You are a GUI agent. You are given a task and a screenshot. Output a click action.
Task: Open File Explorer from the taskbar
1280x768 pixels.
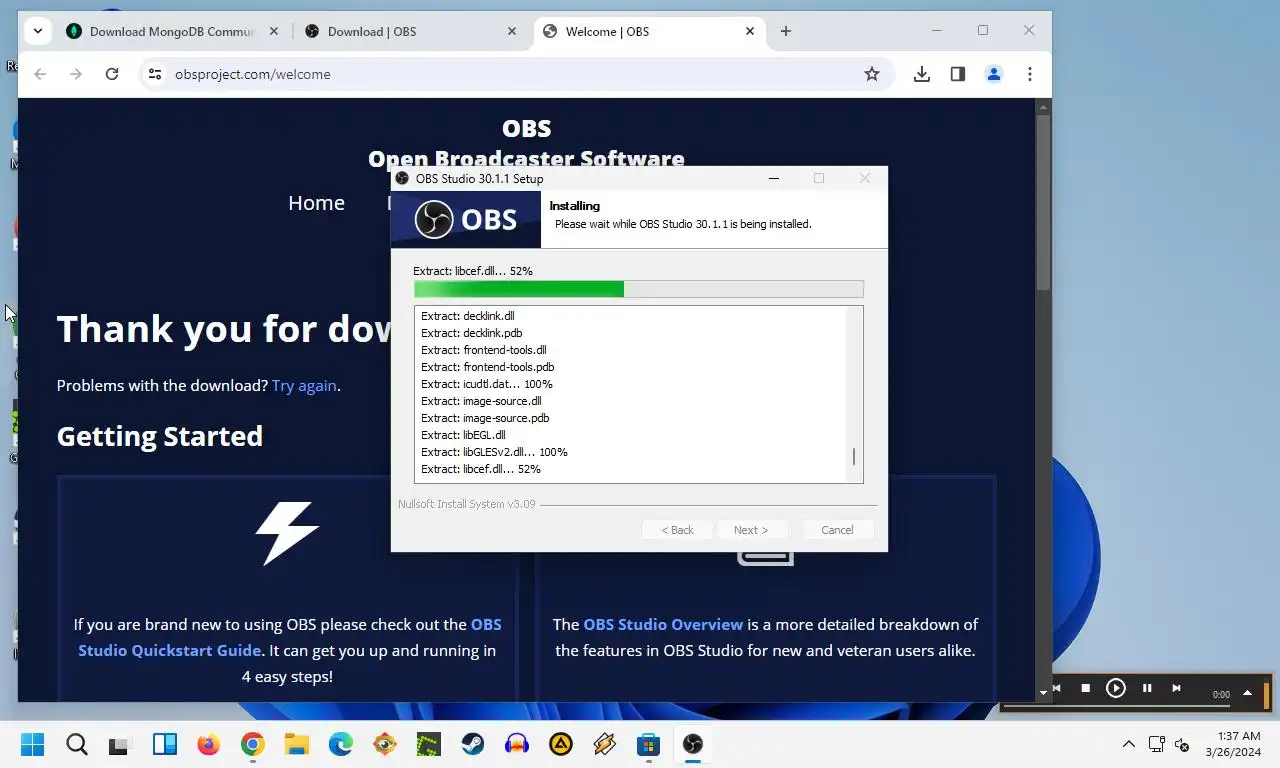[296, 744]
